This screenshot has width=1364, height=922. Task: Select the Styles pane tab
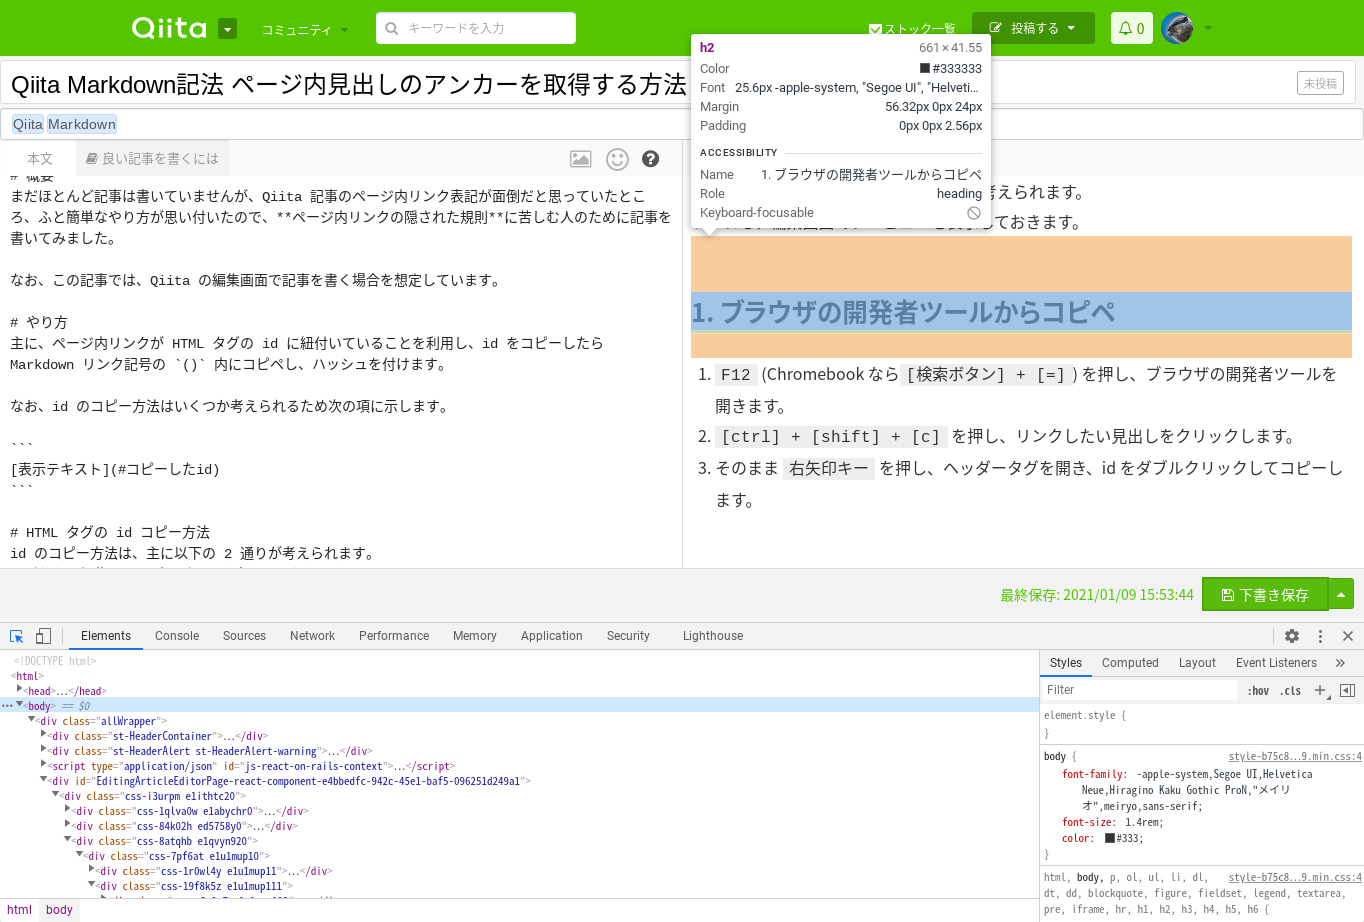click(1066, 663)
